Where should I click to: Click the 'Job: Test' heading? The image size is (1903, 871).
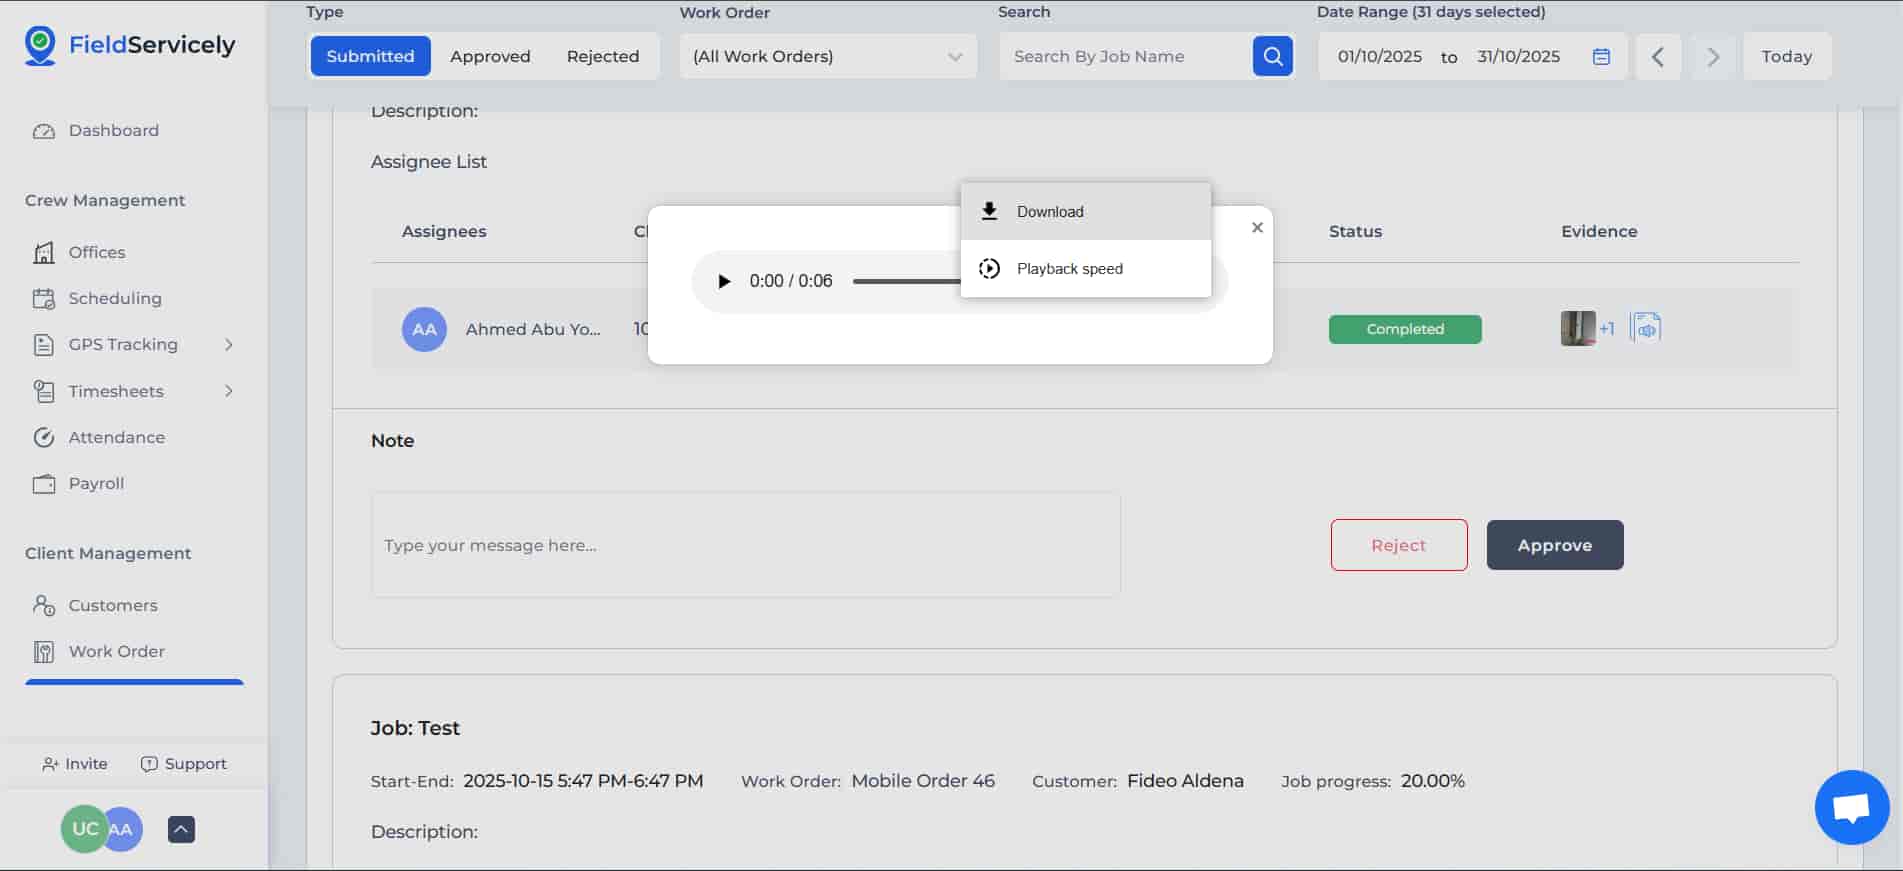tap(415, 728)
